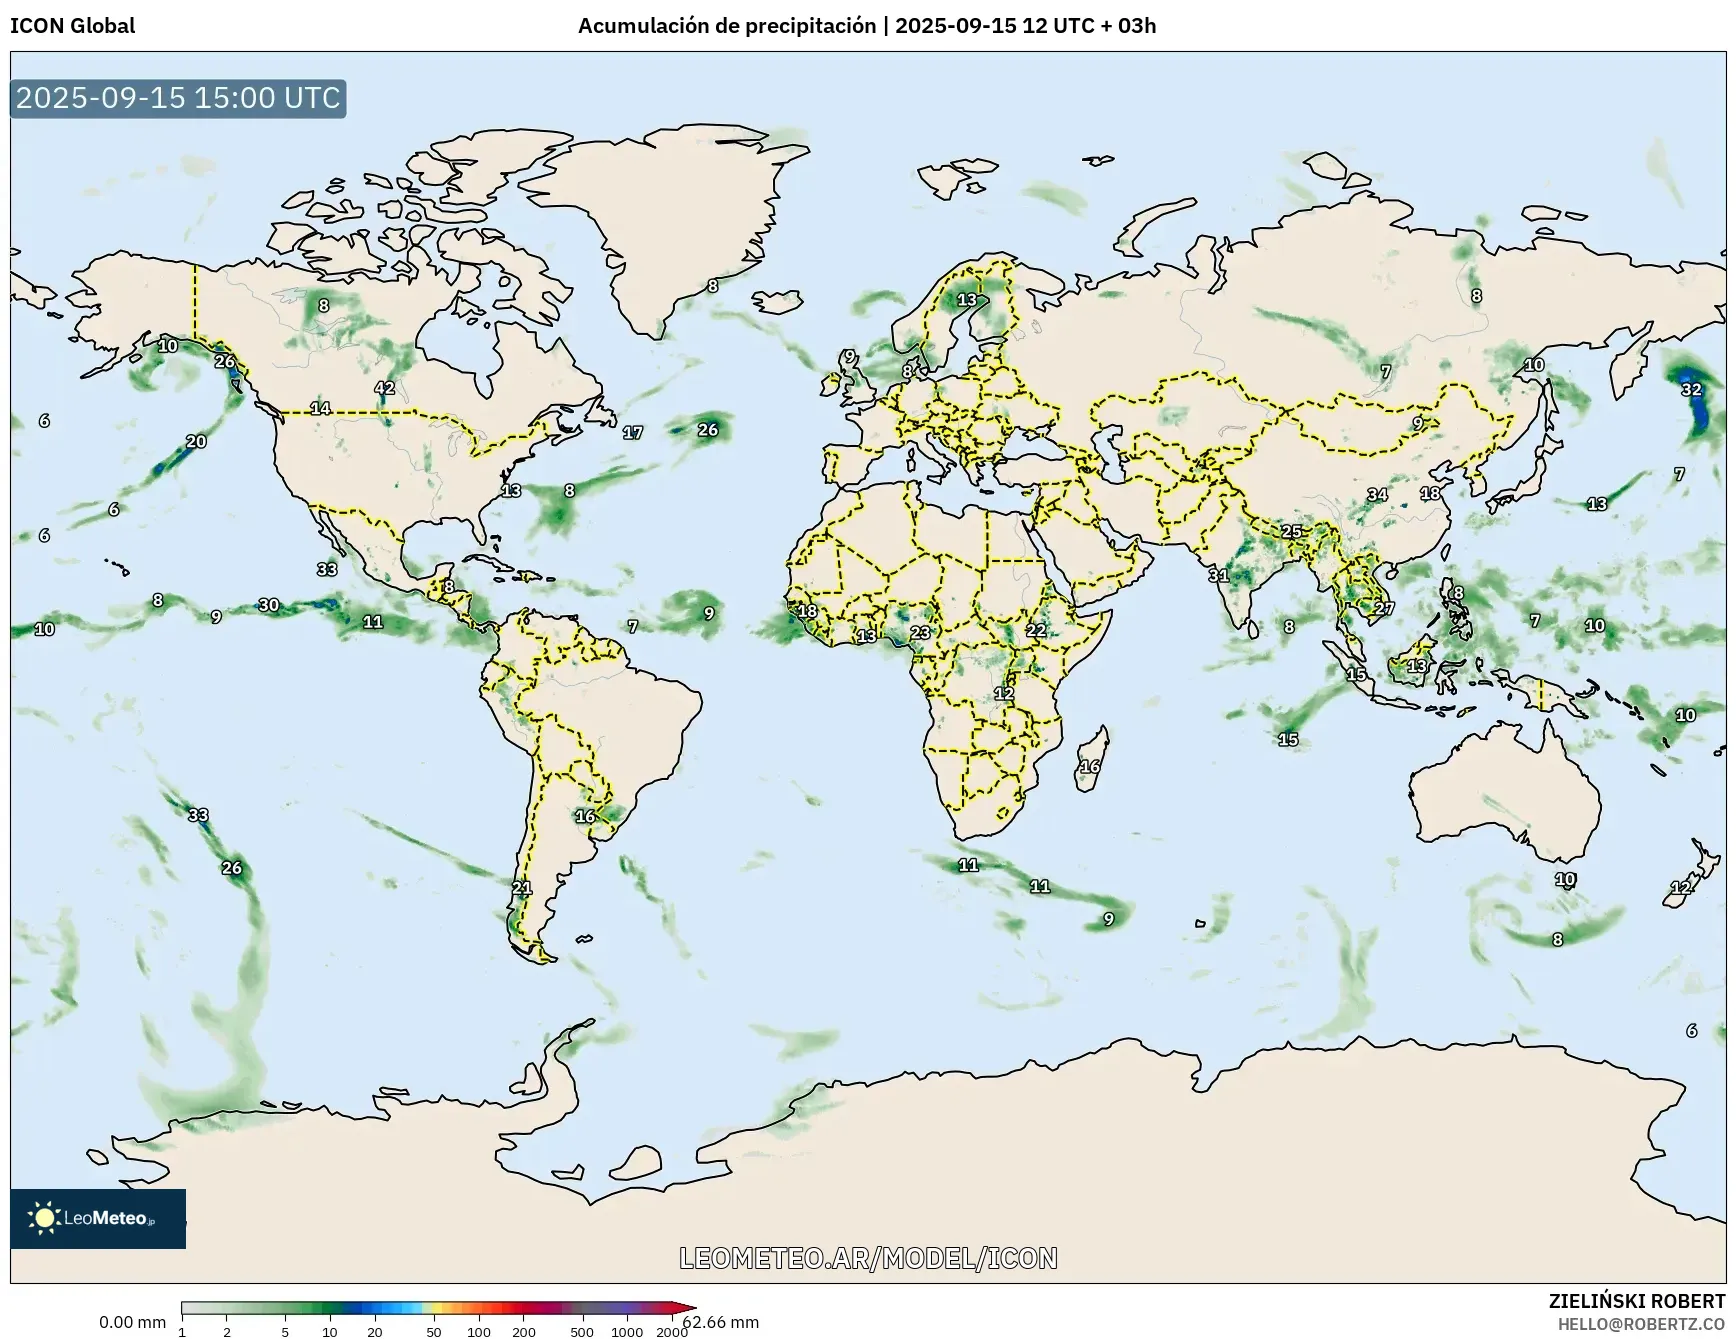Click the HELLO@ROBERTZ.CO email address
Screen dimensions: 1736x1339
(x=1641, y=1324)
